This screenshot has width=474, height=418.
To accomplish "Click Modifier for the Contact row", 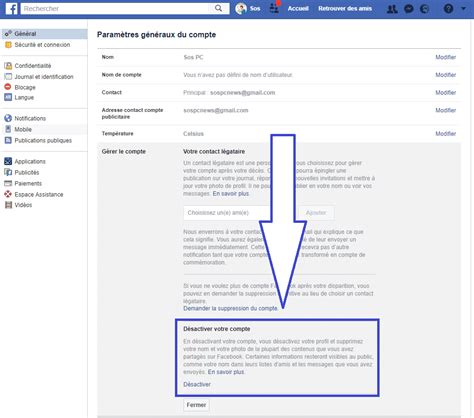I will [x=446, y=92].
